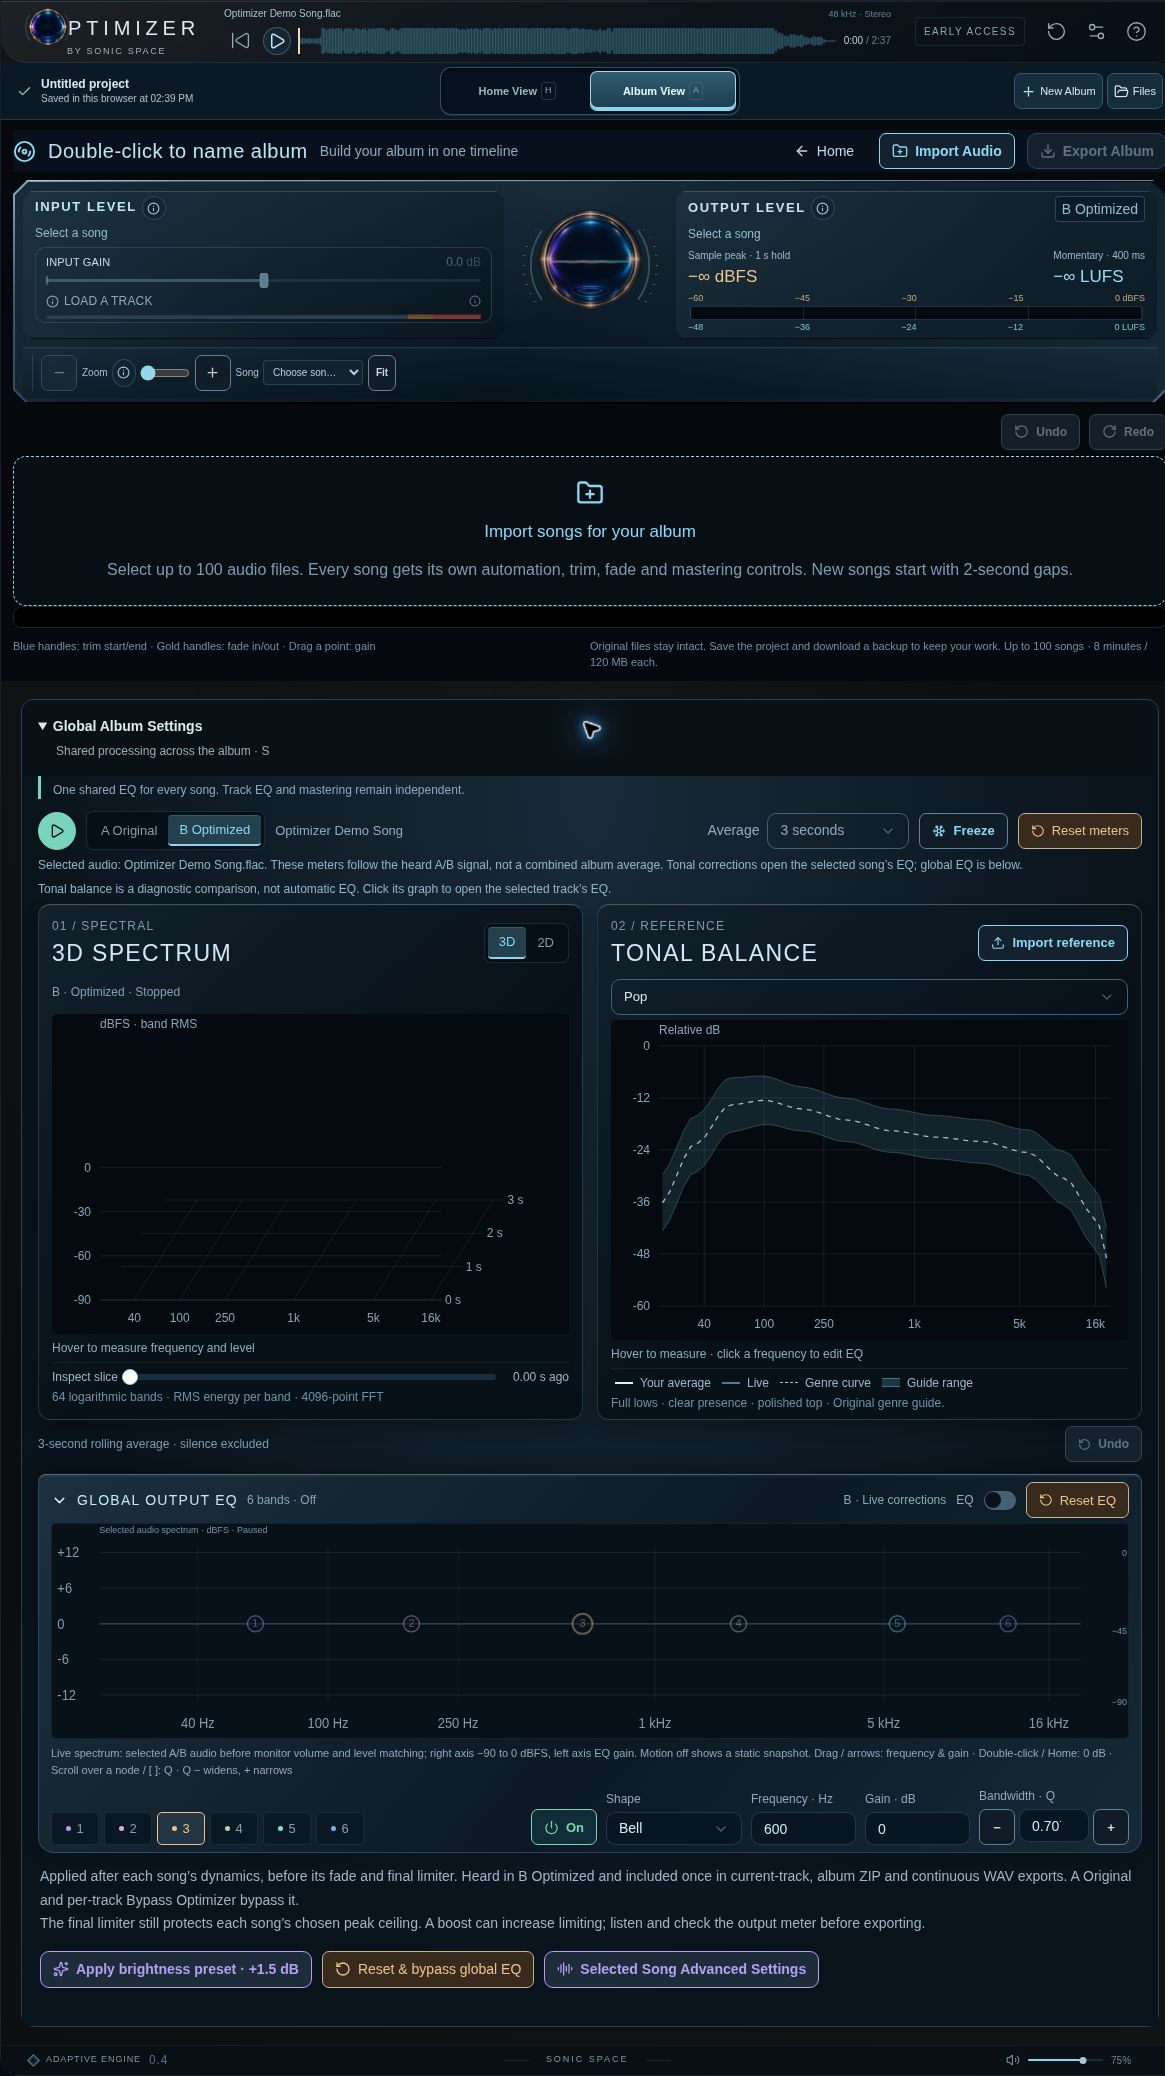Click the circular reset arrow icon beside Early Access
The width and height of the screenshot is (1165, 2076).
pyautogui.click(x=1056, y=31)
